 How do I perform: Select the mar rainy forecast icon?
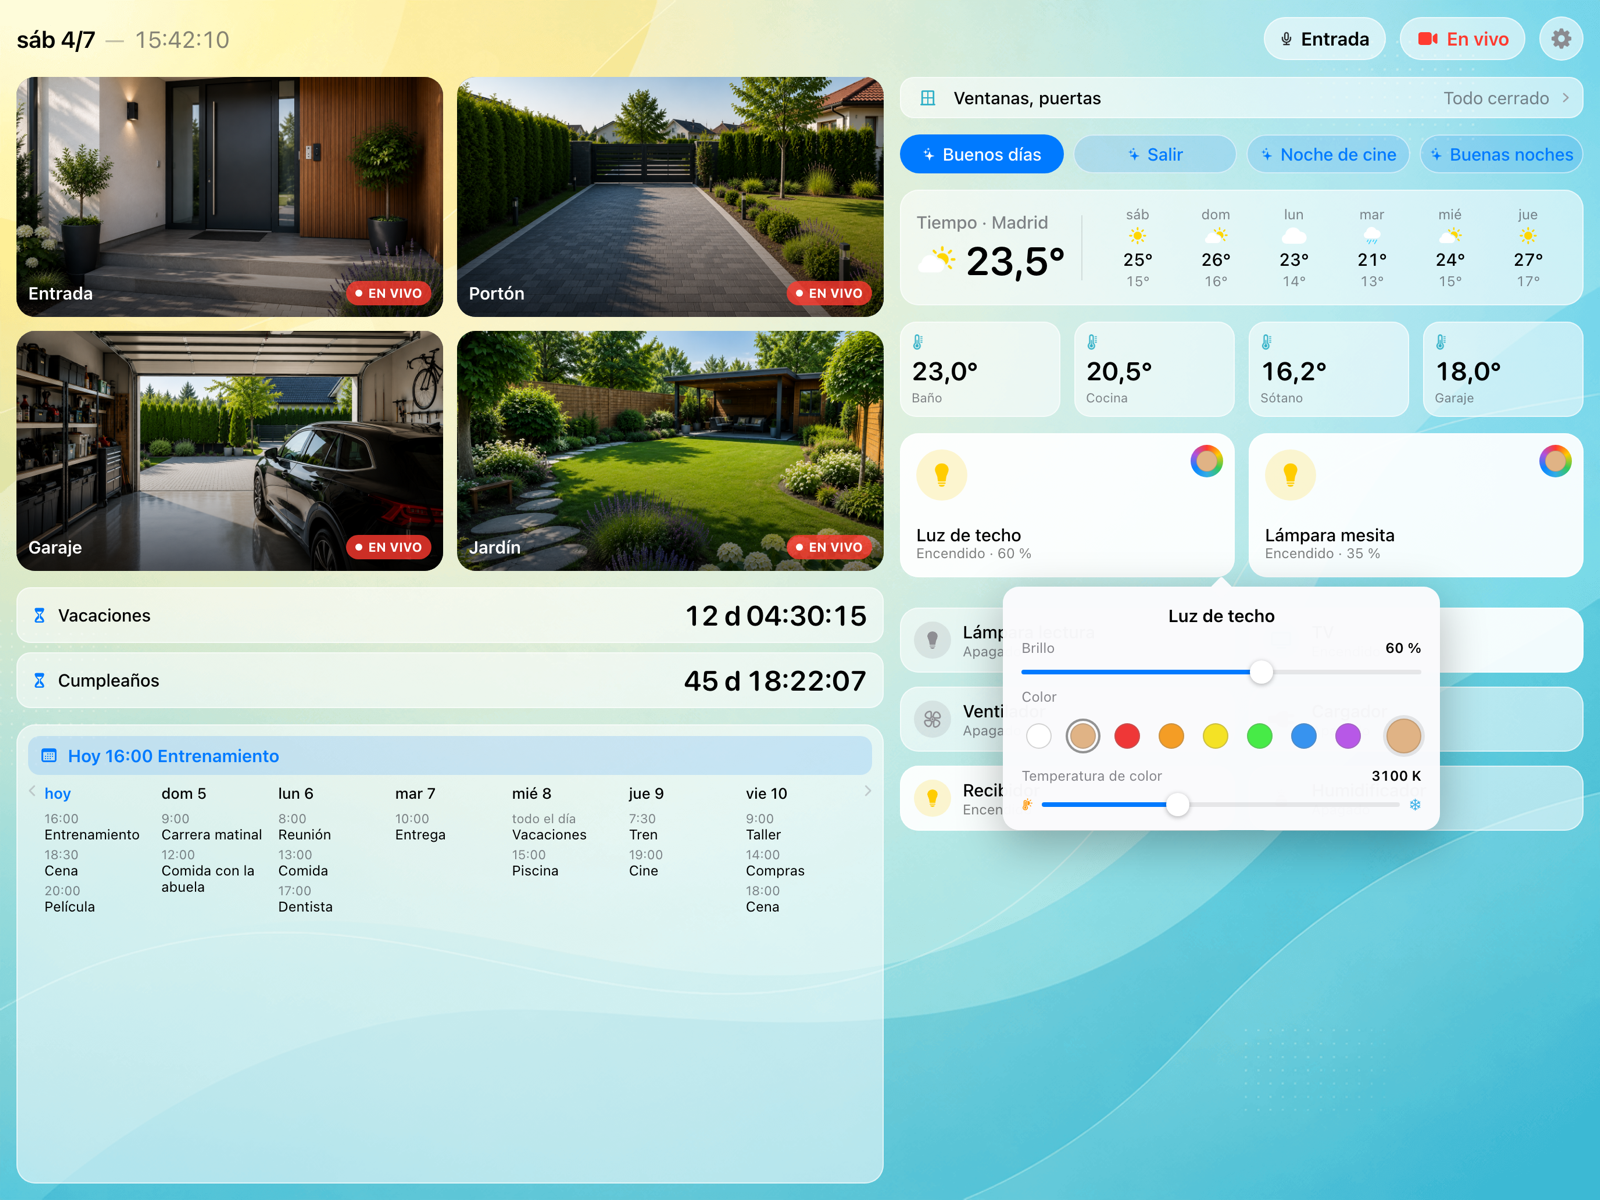click(1372, 236)
